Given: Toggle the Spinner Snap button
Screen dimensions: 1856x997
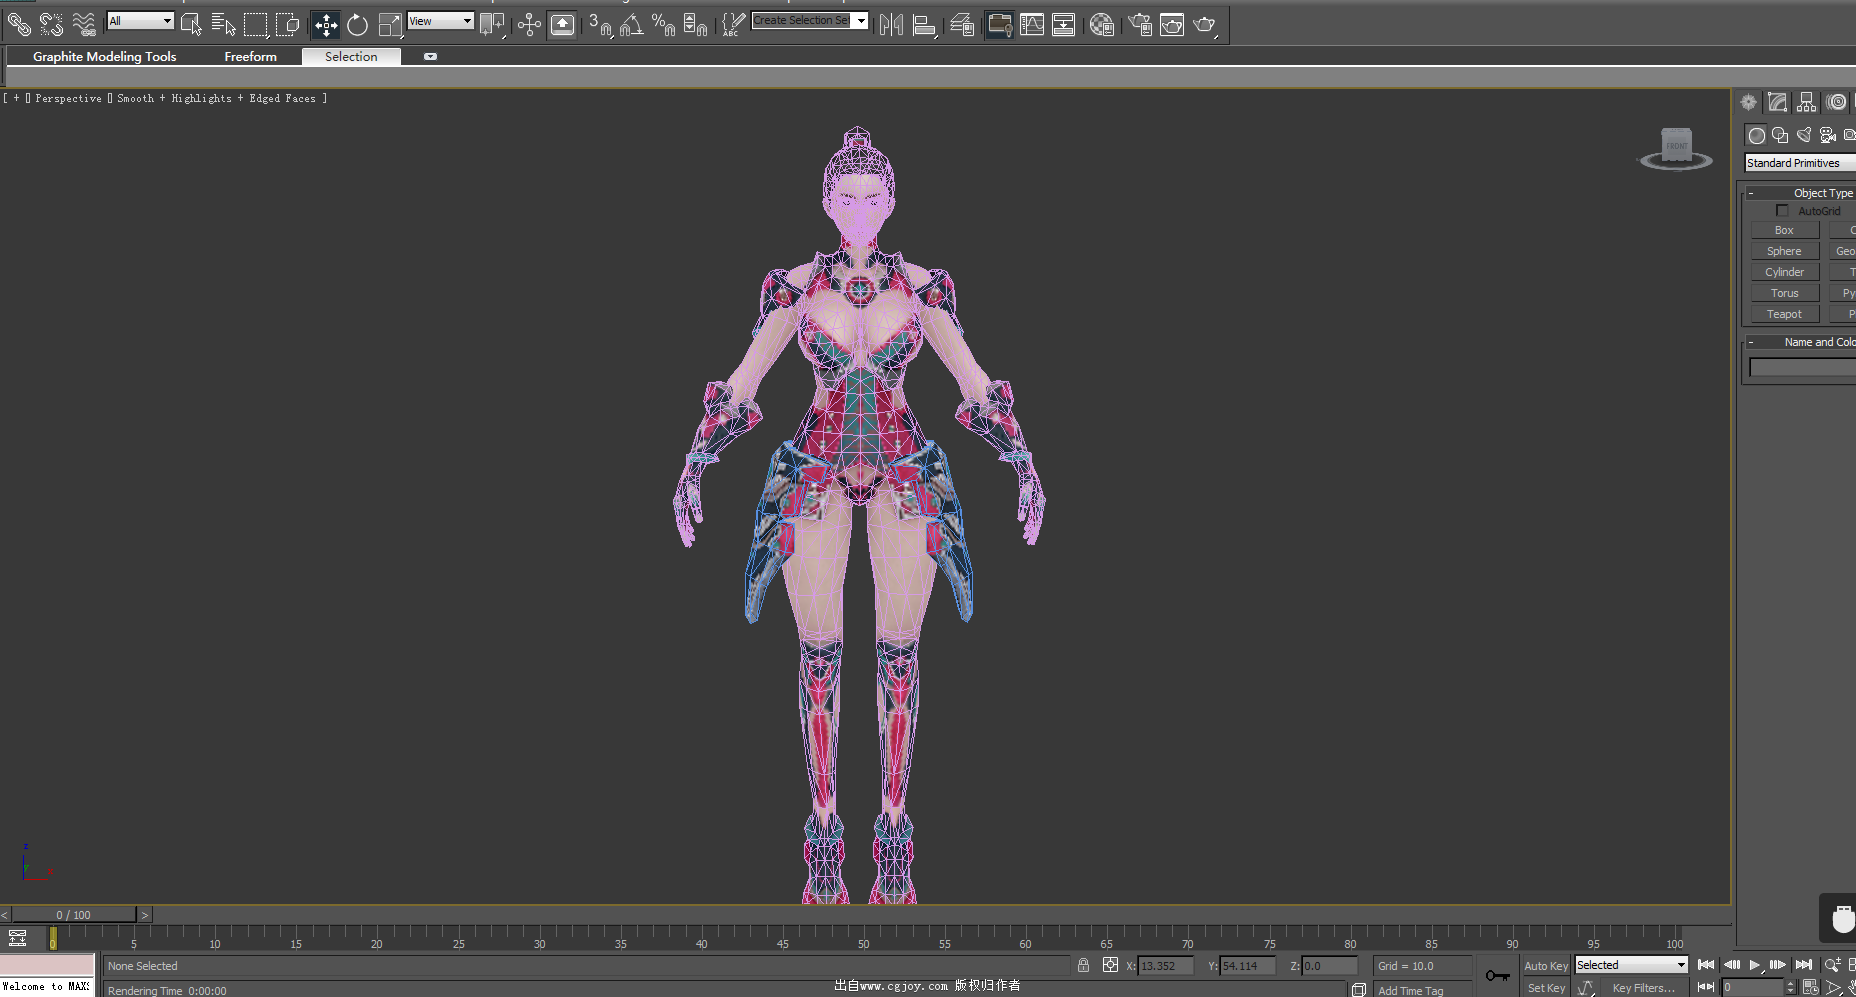Looking at the screenshot, I should pos(695,25).
